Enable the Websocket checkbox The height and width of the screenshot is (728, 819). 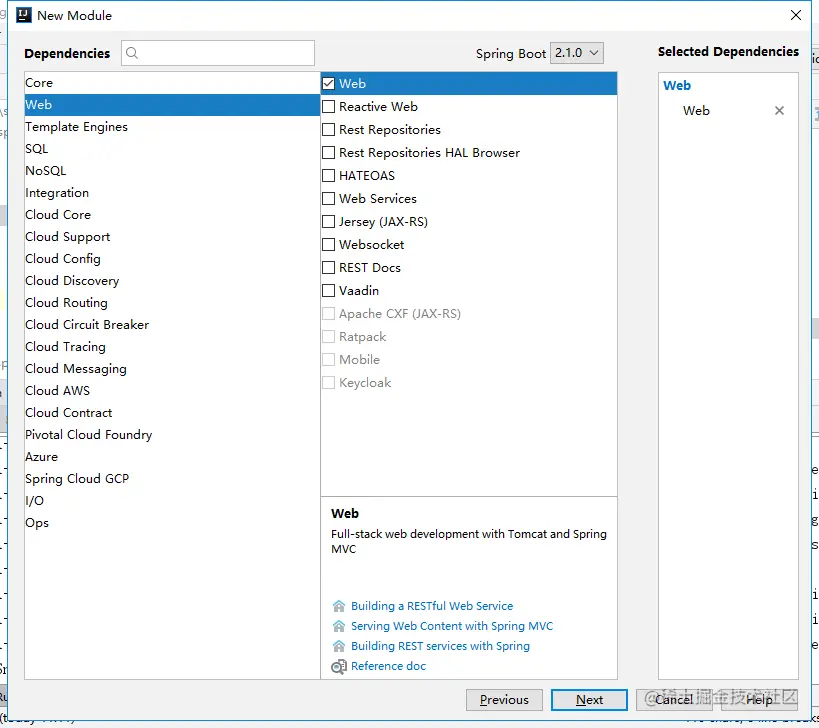point(329,244)
